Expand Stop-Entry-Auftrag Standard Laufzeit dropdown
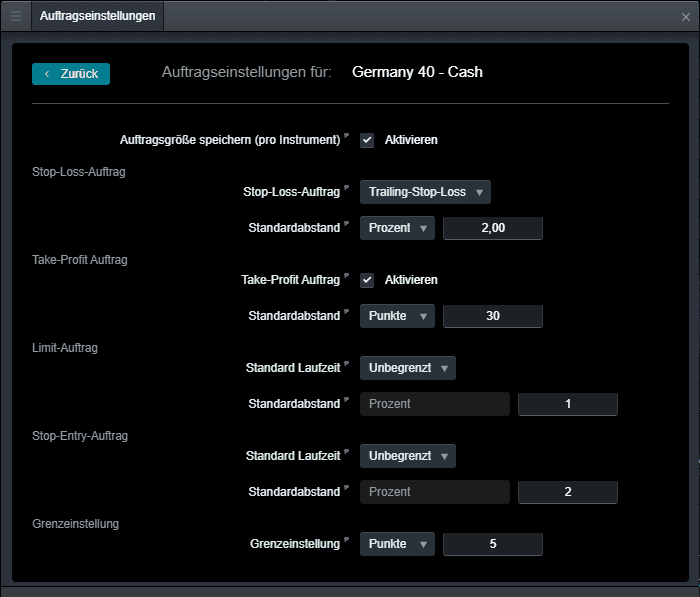Viewport: 700px width, 597px height. click(407, 456)
